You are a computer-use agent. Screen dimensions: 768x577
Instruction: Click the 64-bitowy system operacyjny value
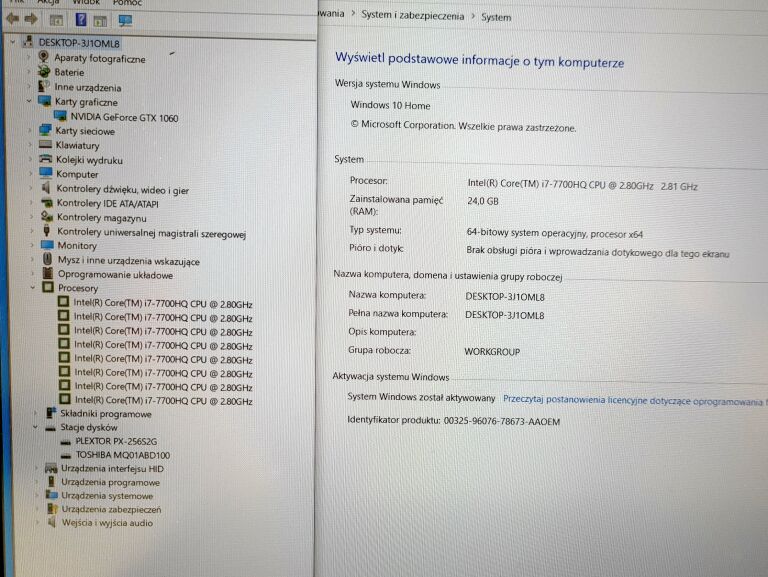tap(554, 233)
